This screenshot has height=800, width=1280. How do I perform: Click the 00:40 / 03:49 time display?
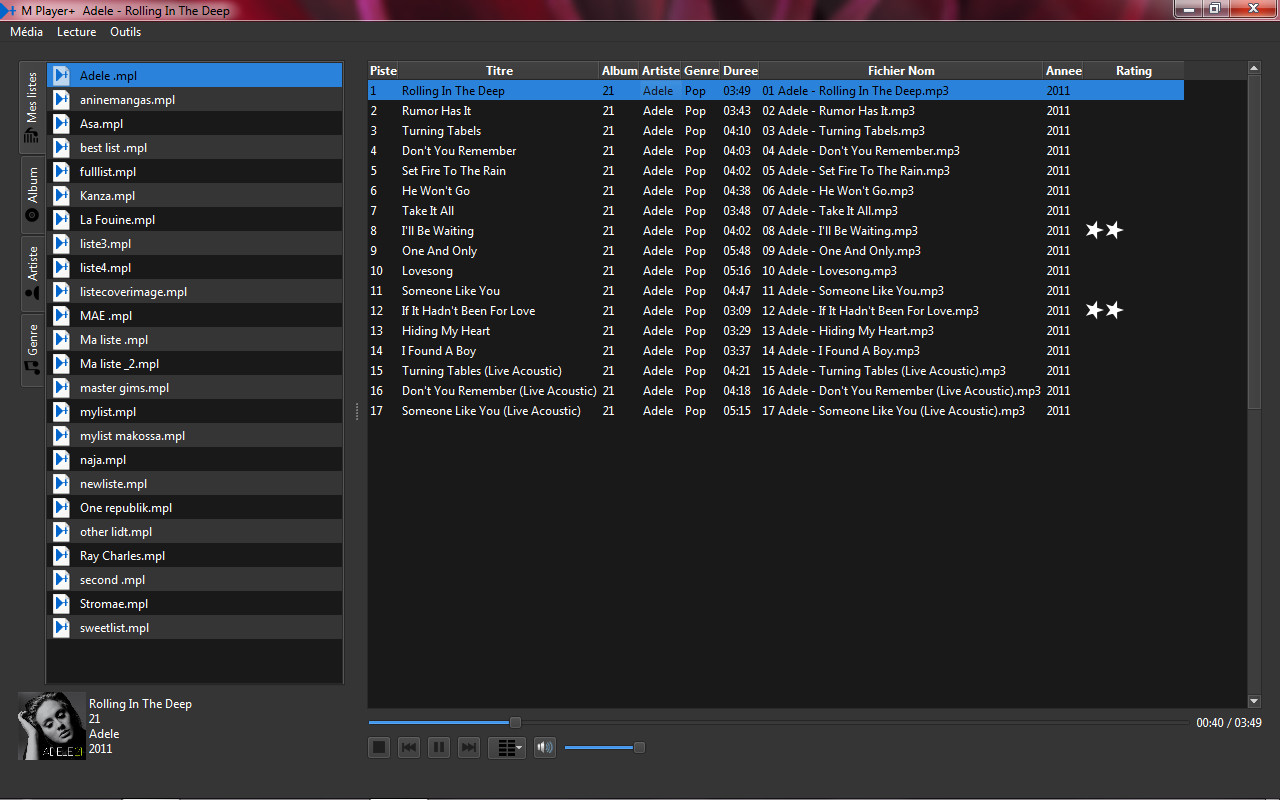[x=1229, y=723]
